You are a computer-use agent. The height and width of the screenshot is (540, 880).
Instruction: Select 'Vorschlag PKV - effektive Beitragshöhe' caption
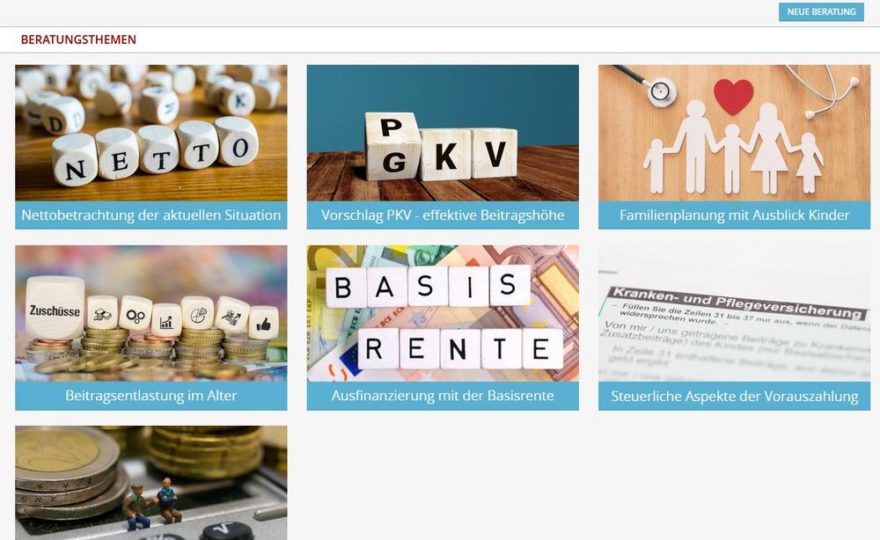click(442, 215)
